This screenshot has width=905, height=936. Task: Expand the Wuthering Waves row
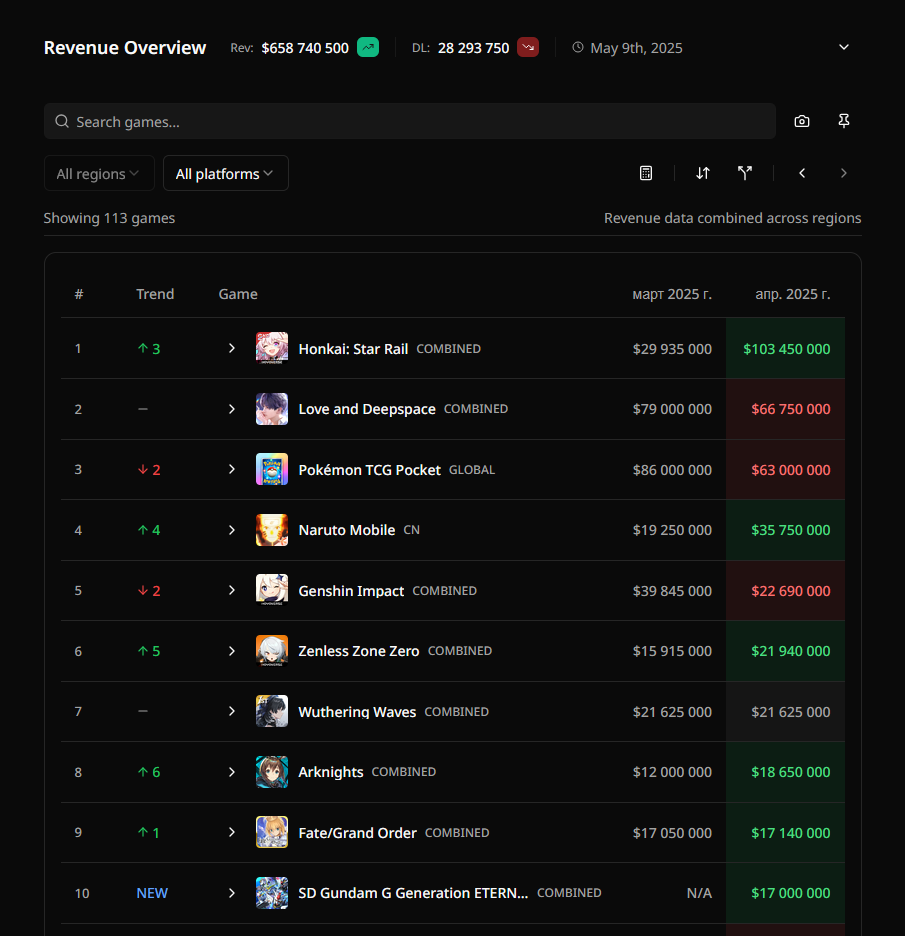tap(232, 711)
